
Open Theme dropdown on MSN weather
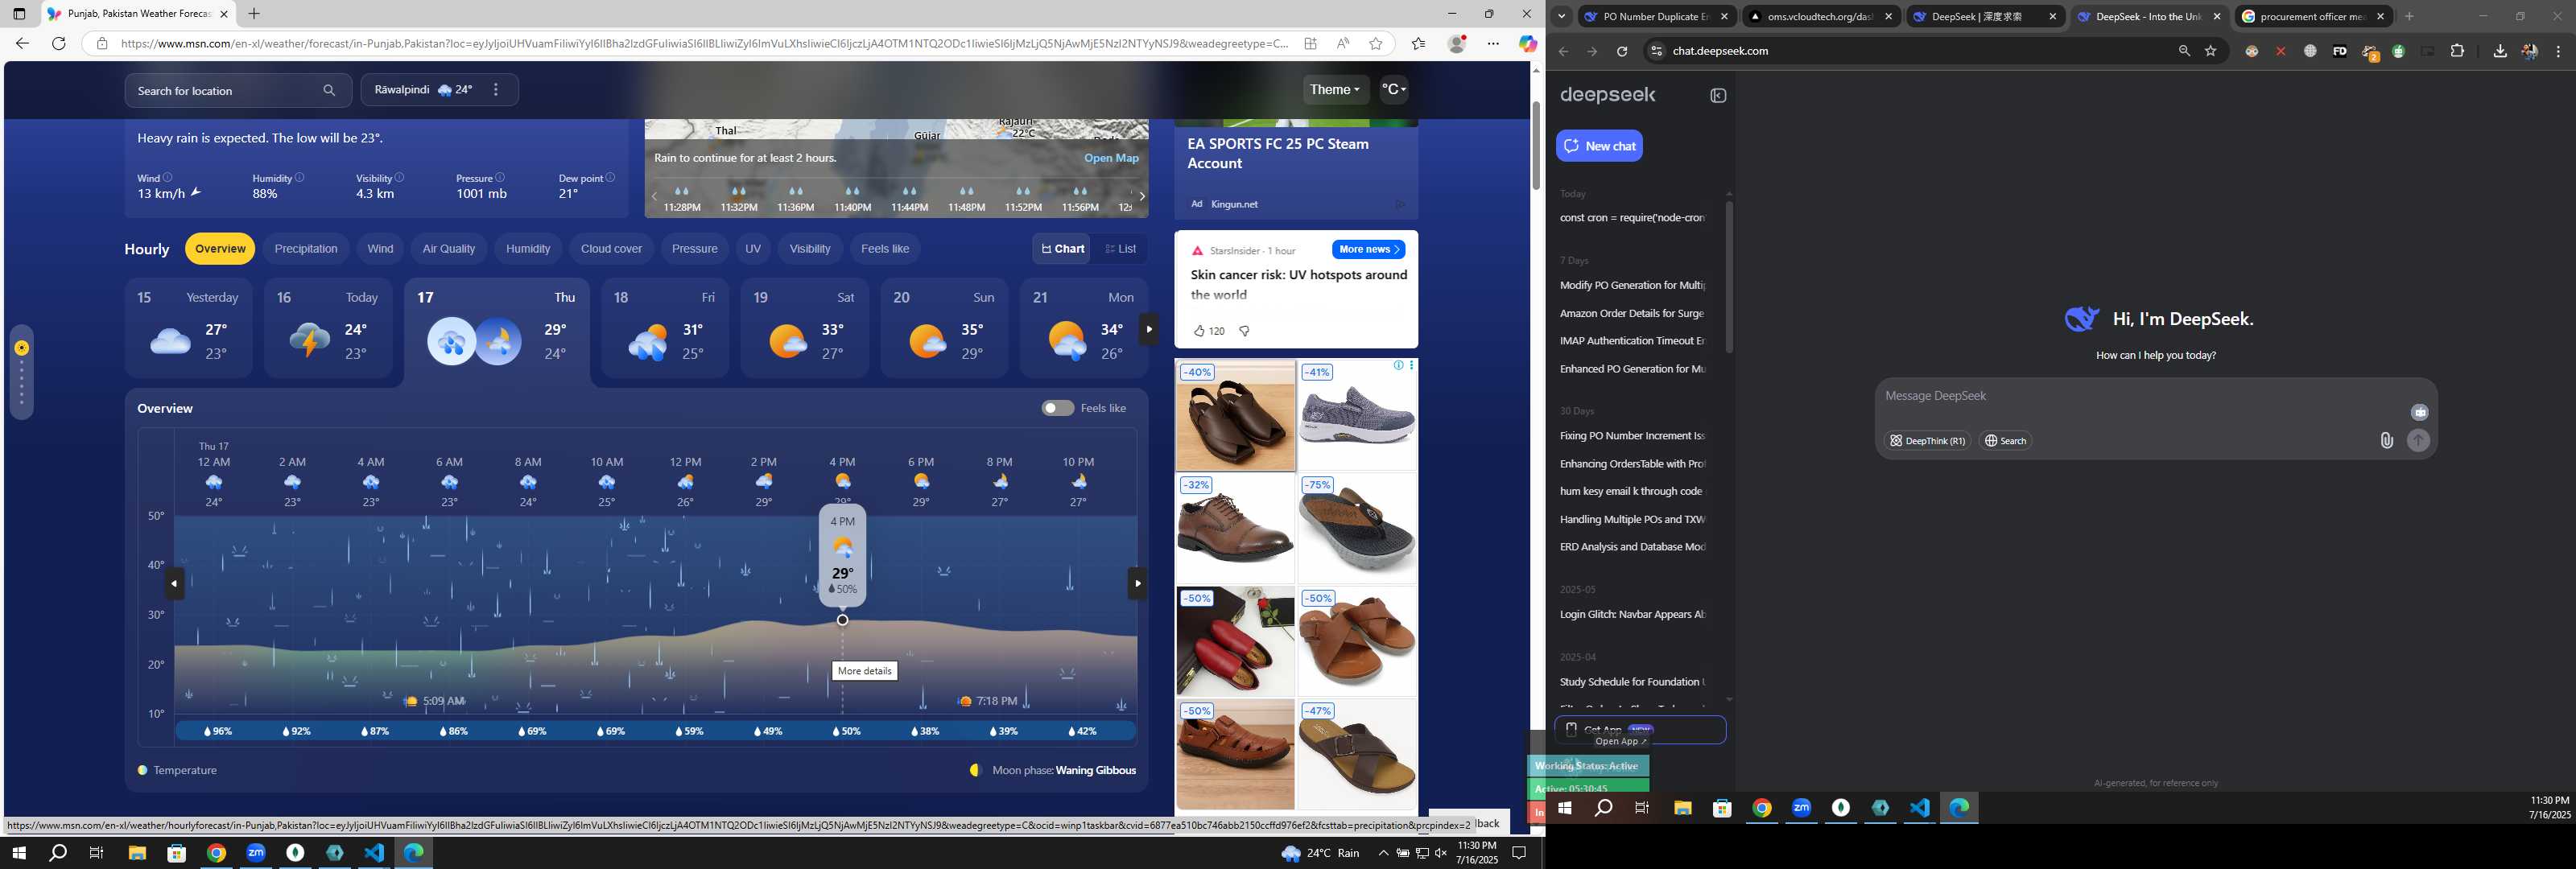coord(1335,90)
